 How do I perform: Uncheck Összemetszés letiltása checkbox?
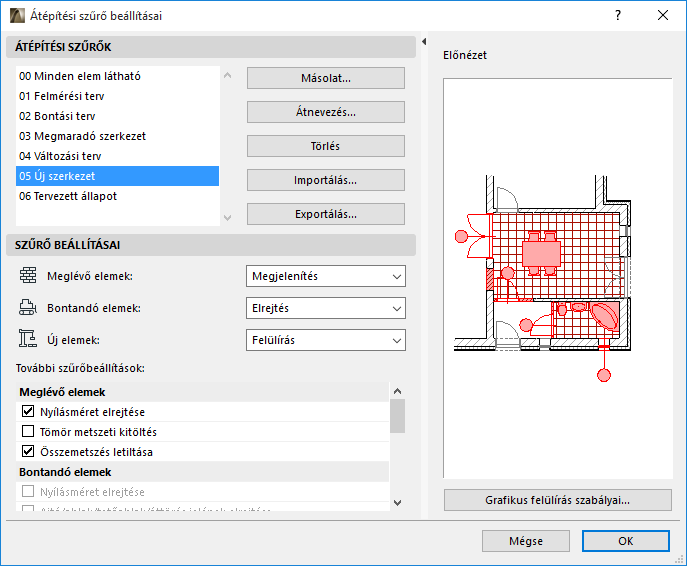28,451
